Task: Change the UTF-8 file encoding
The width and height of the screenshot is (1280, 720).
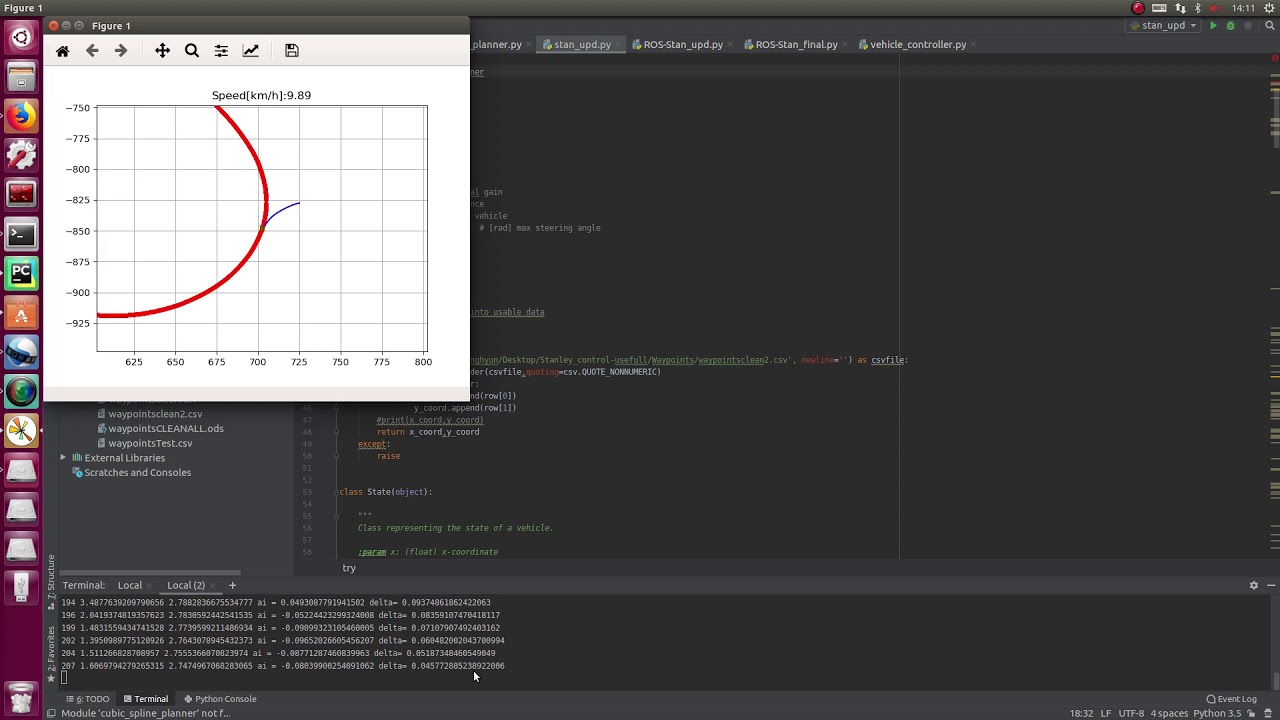Action: [1131, 713]
